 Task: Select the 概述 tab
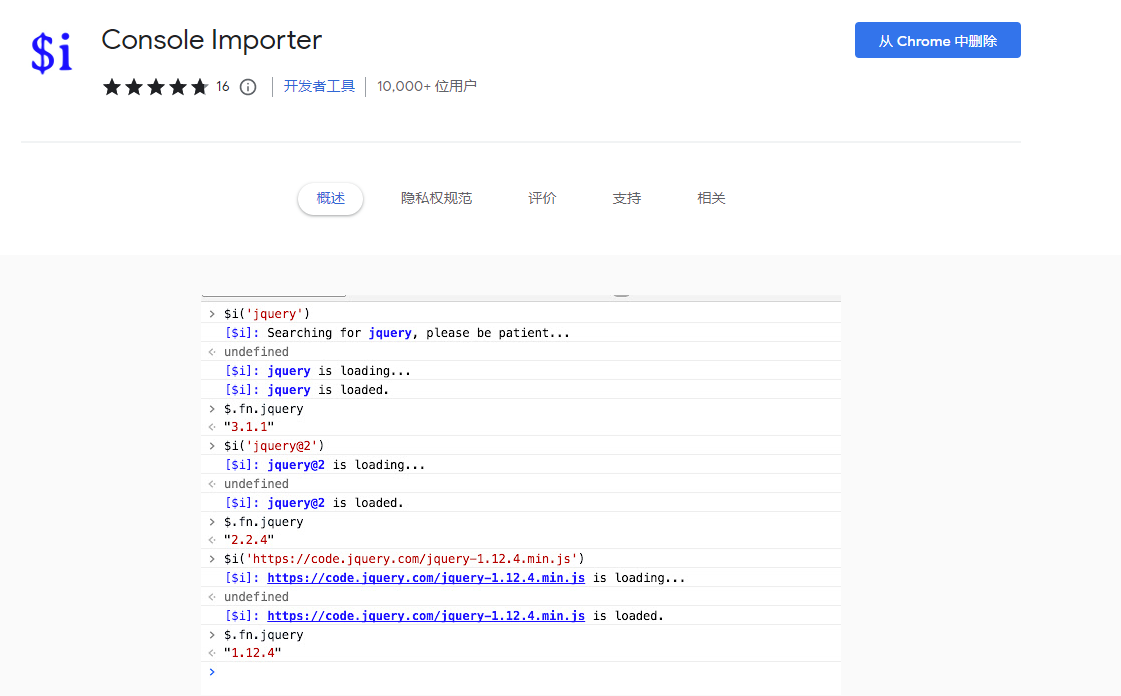pyautogui.click(x=330, y=198)
